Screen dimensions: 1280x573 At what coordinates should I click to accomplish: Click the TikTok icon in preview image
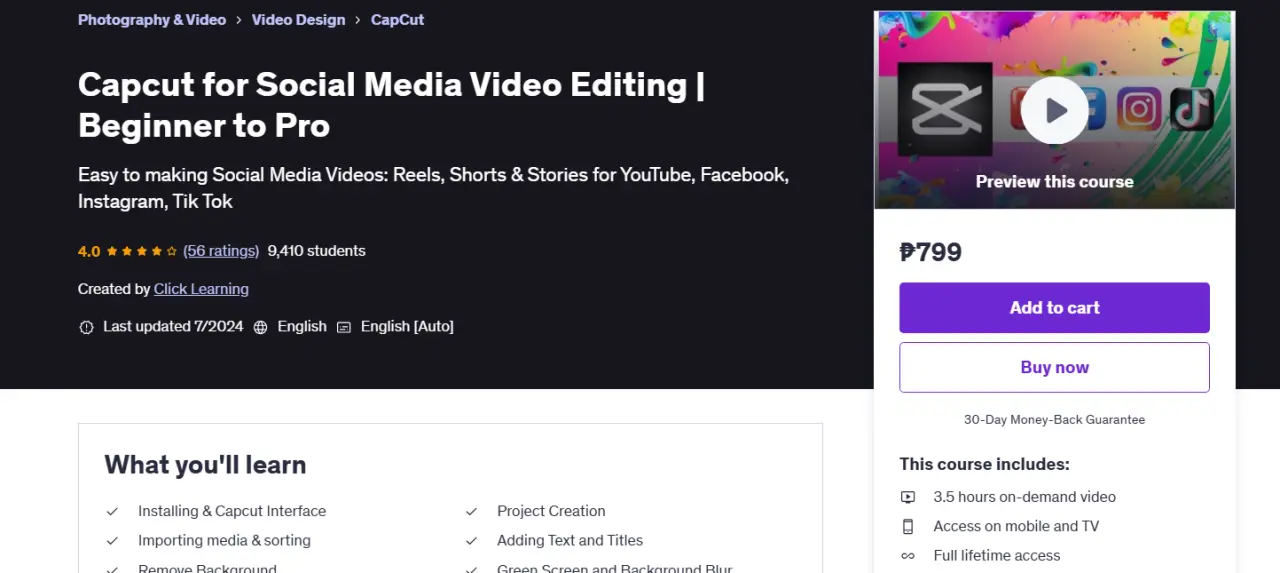[1191, 109]
